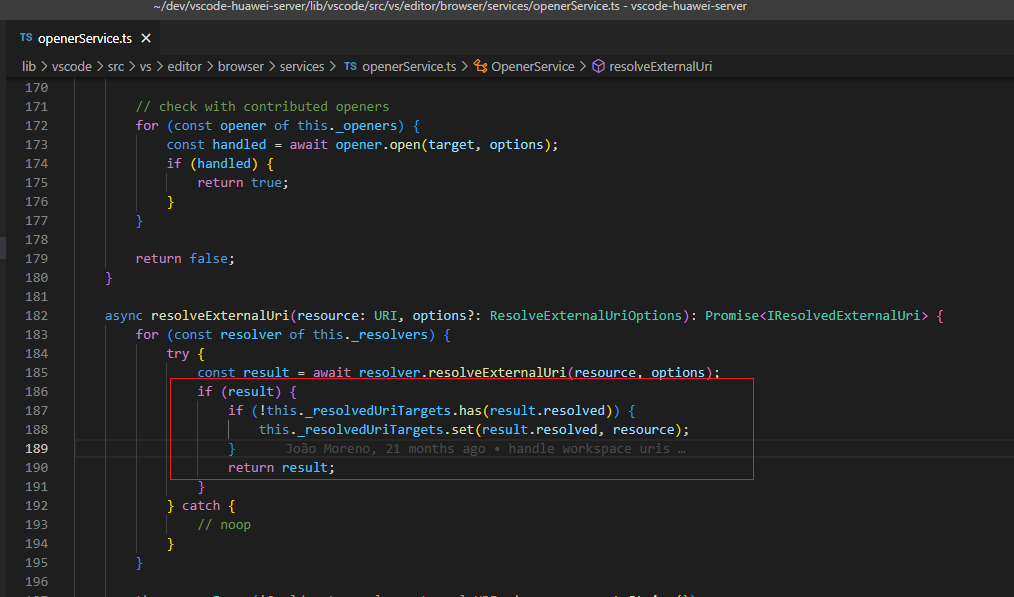Click the TS file icon in the tab
This screenshot has width=1014, height=597.
(25, 39)
